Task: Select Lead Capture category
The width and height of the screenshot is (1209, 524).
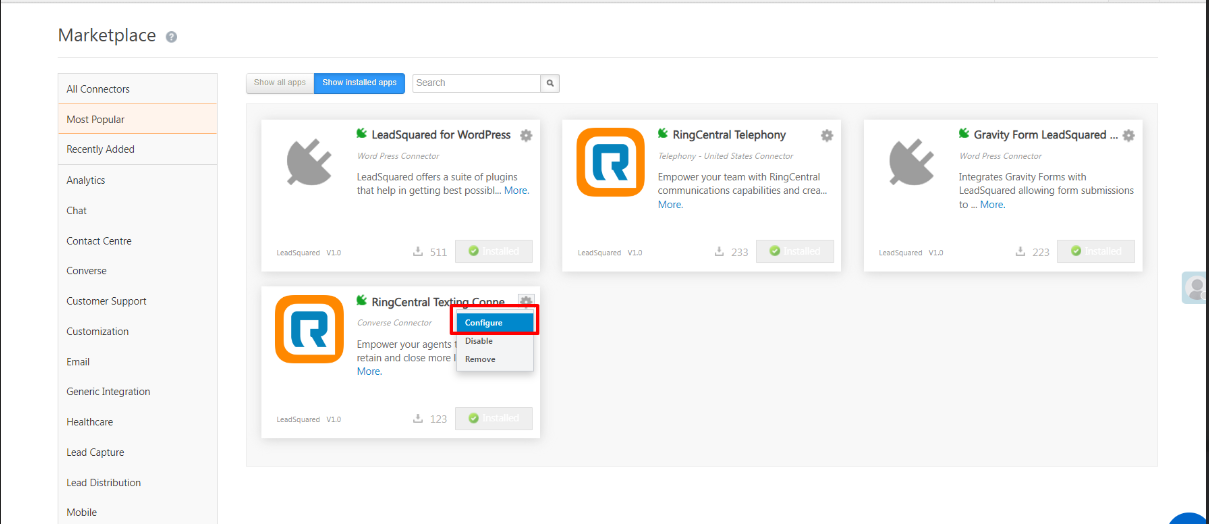Action: pos(138,452)
